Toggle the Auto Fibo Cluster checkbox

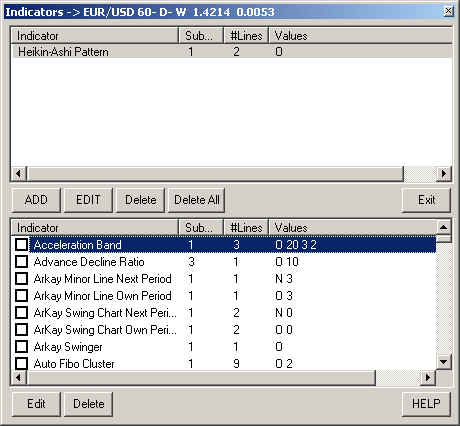pos(21,364)
